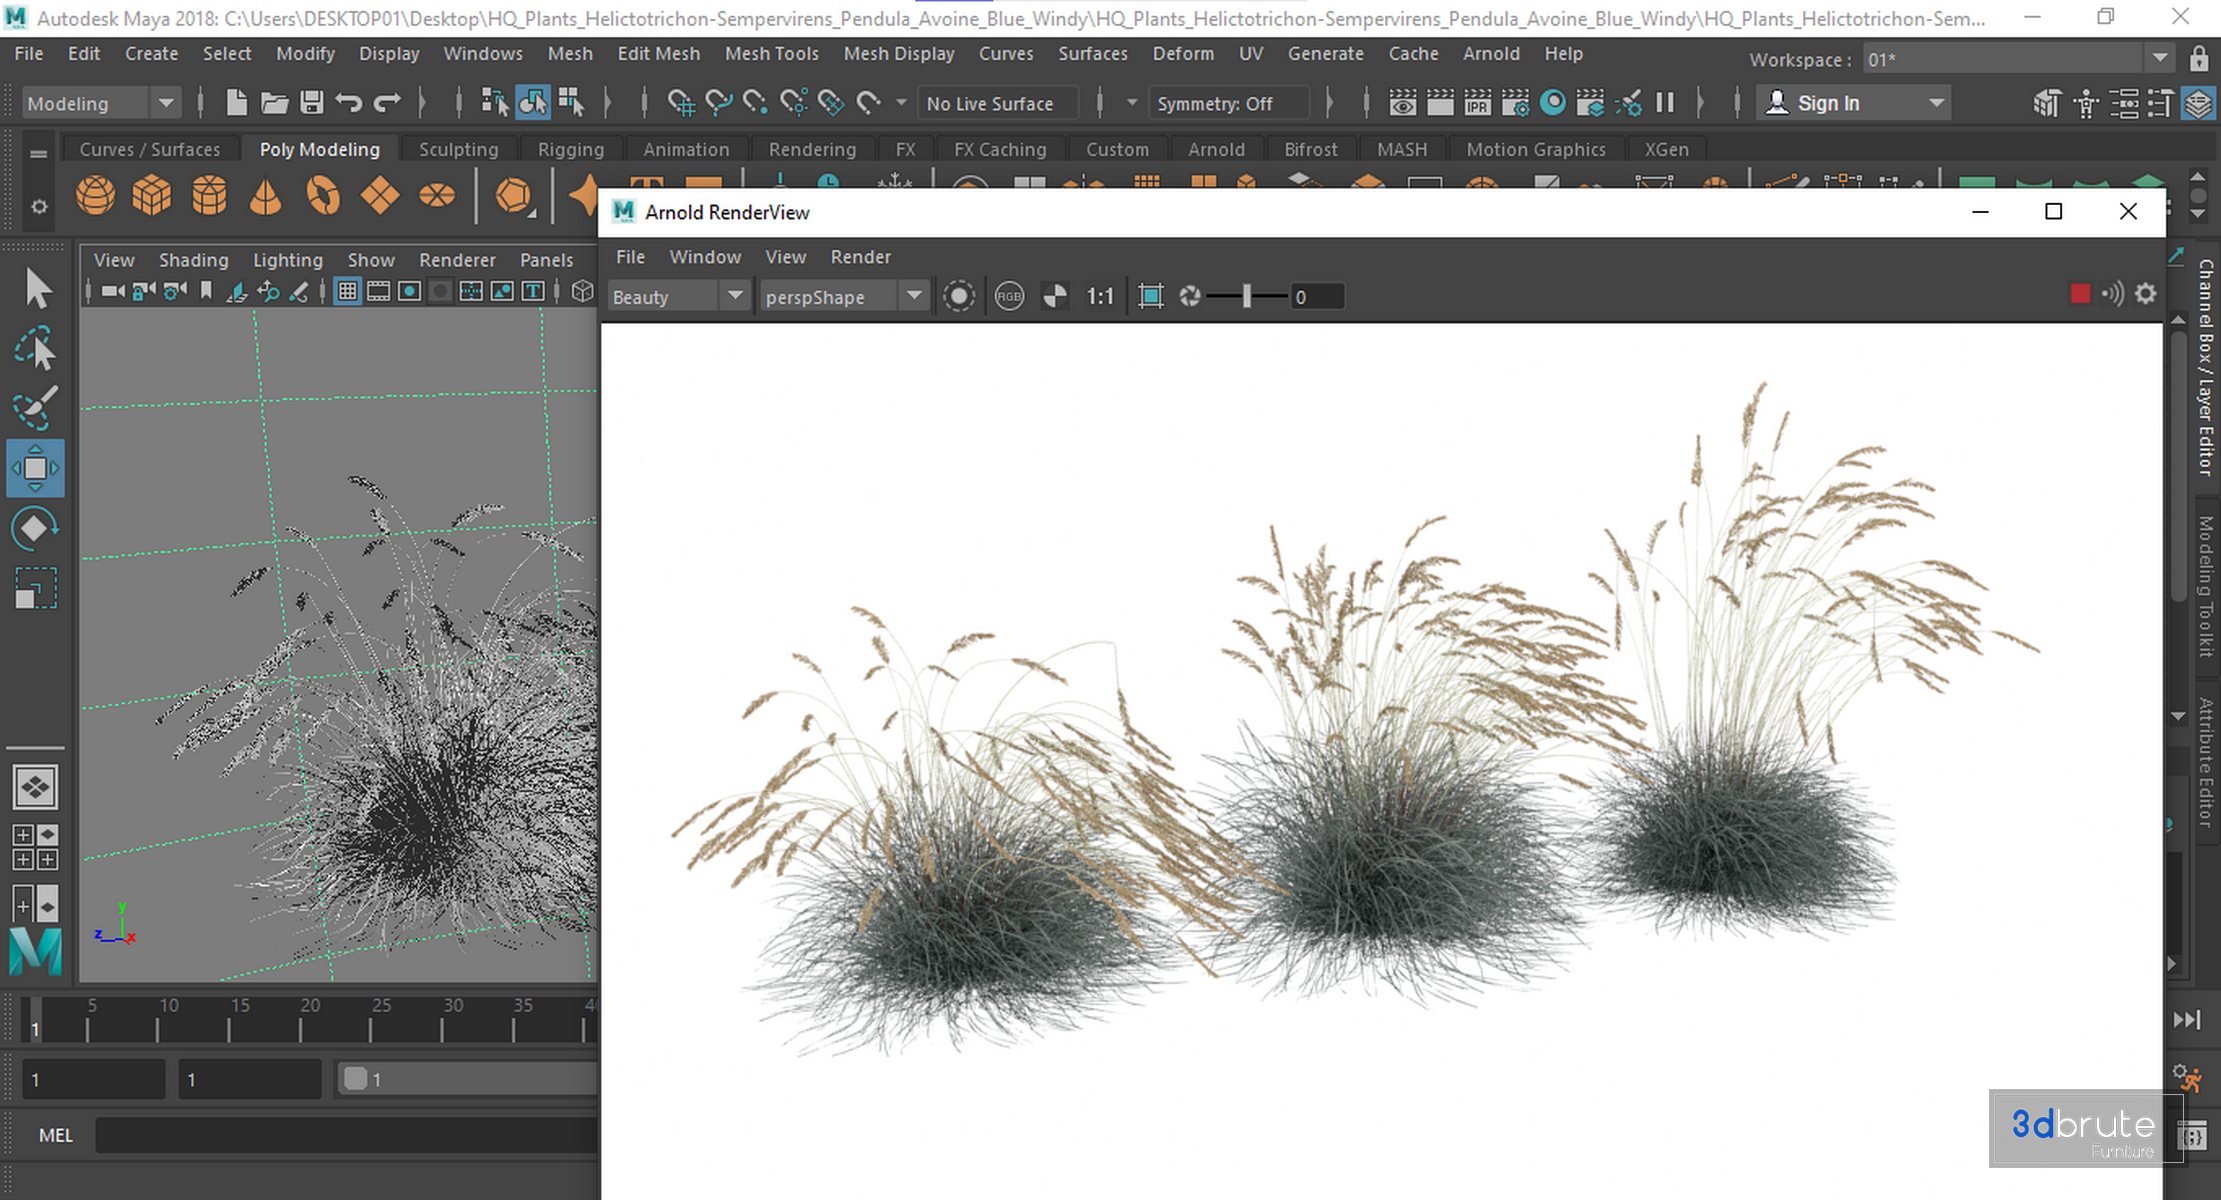Toggle the 1:1 real size view

coord(1100,296)
